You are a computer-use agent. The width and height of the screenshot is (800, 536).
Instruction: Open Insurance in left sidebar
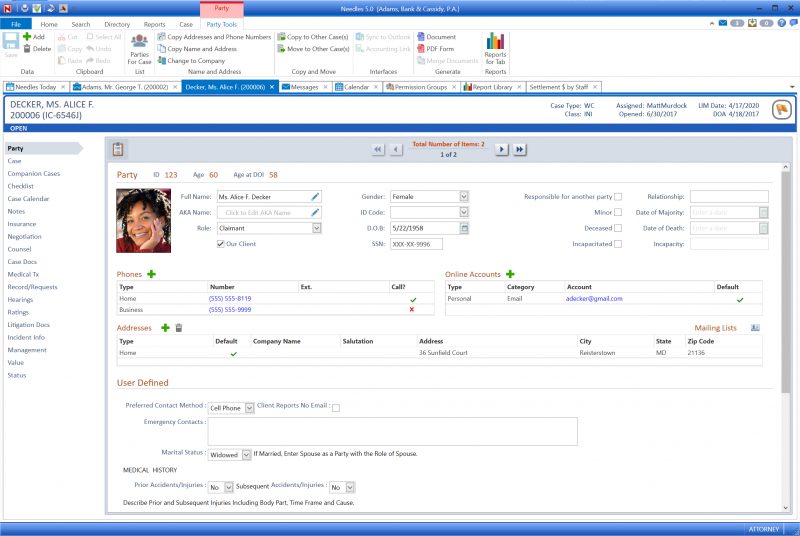(21, 224)
